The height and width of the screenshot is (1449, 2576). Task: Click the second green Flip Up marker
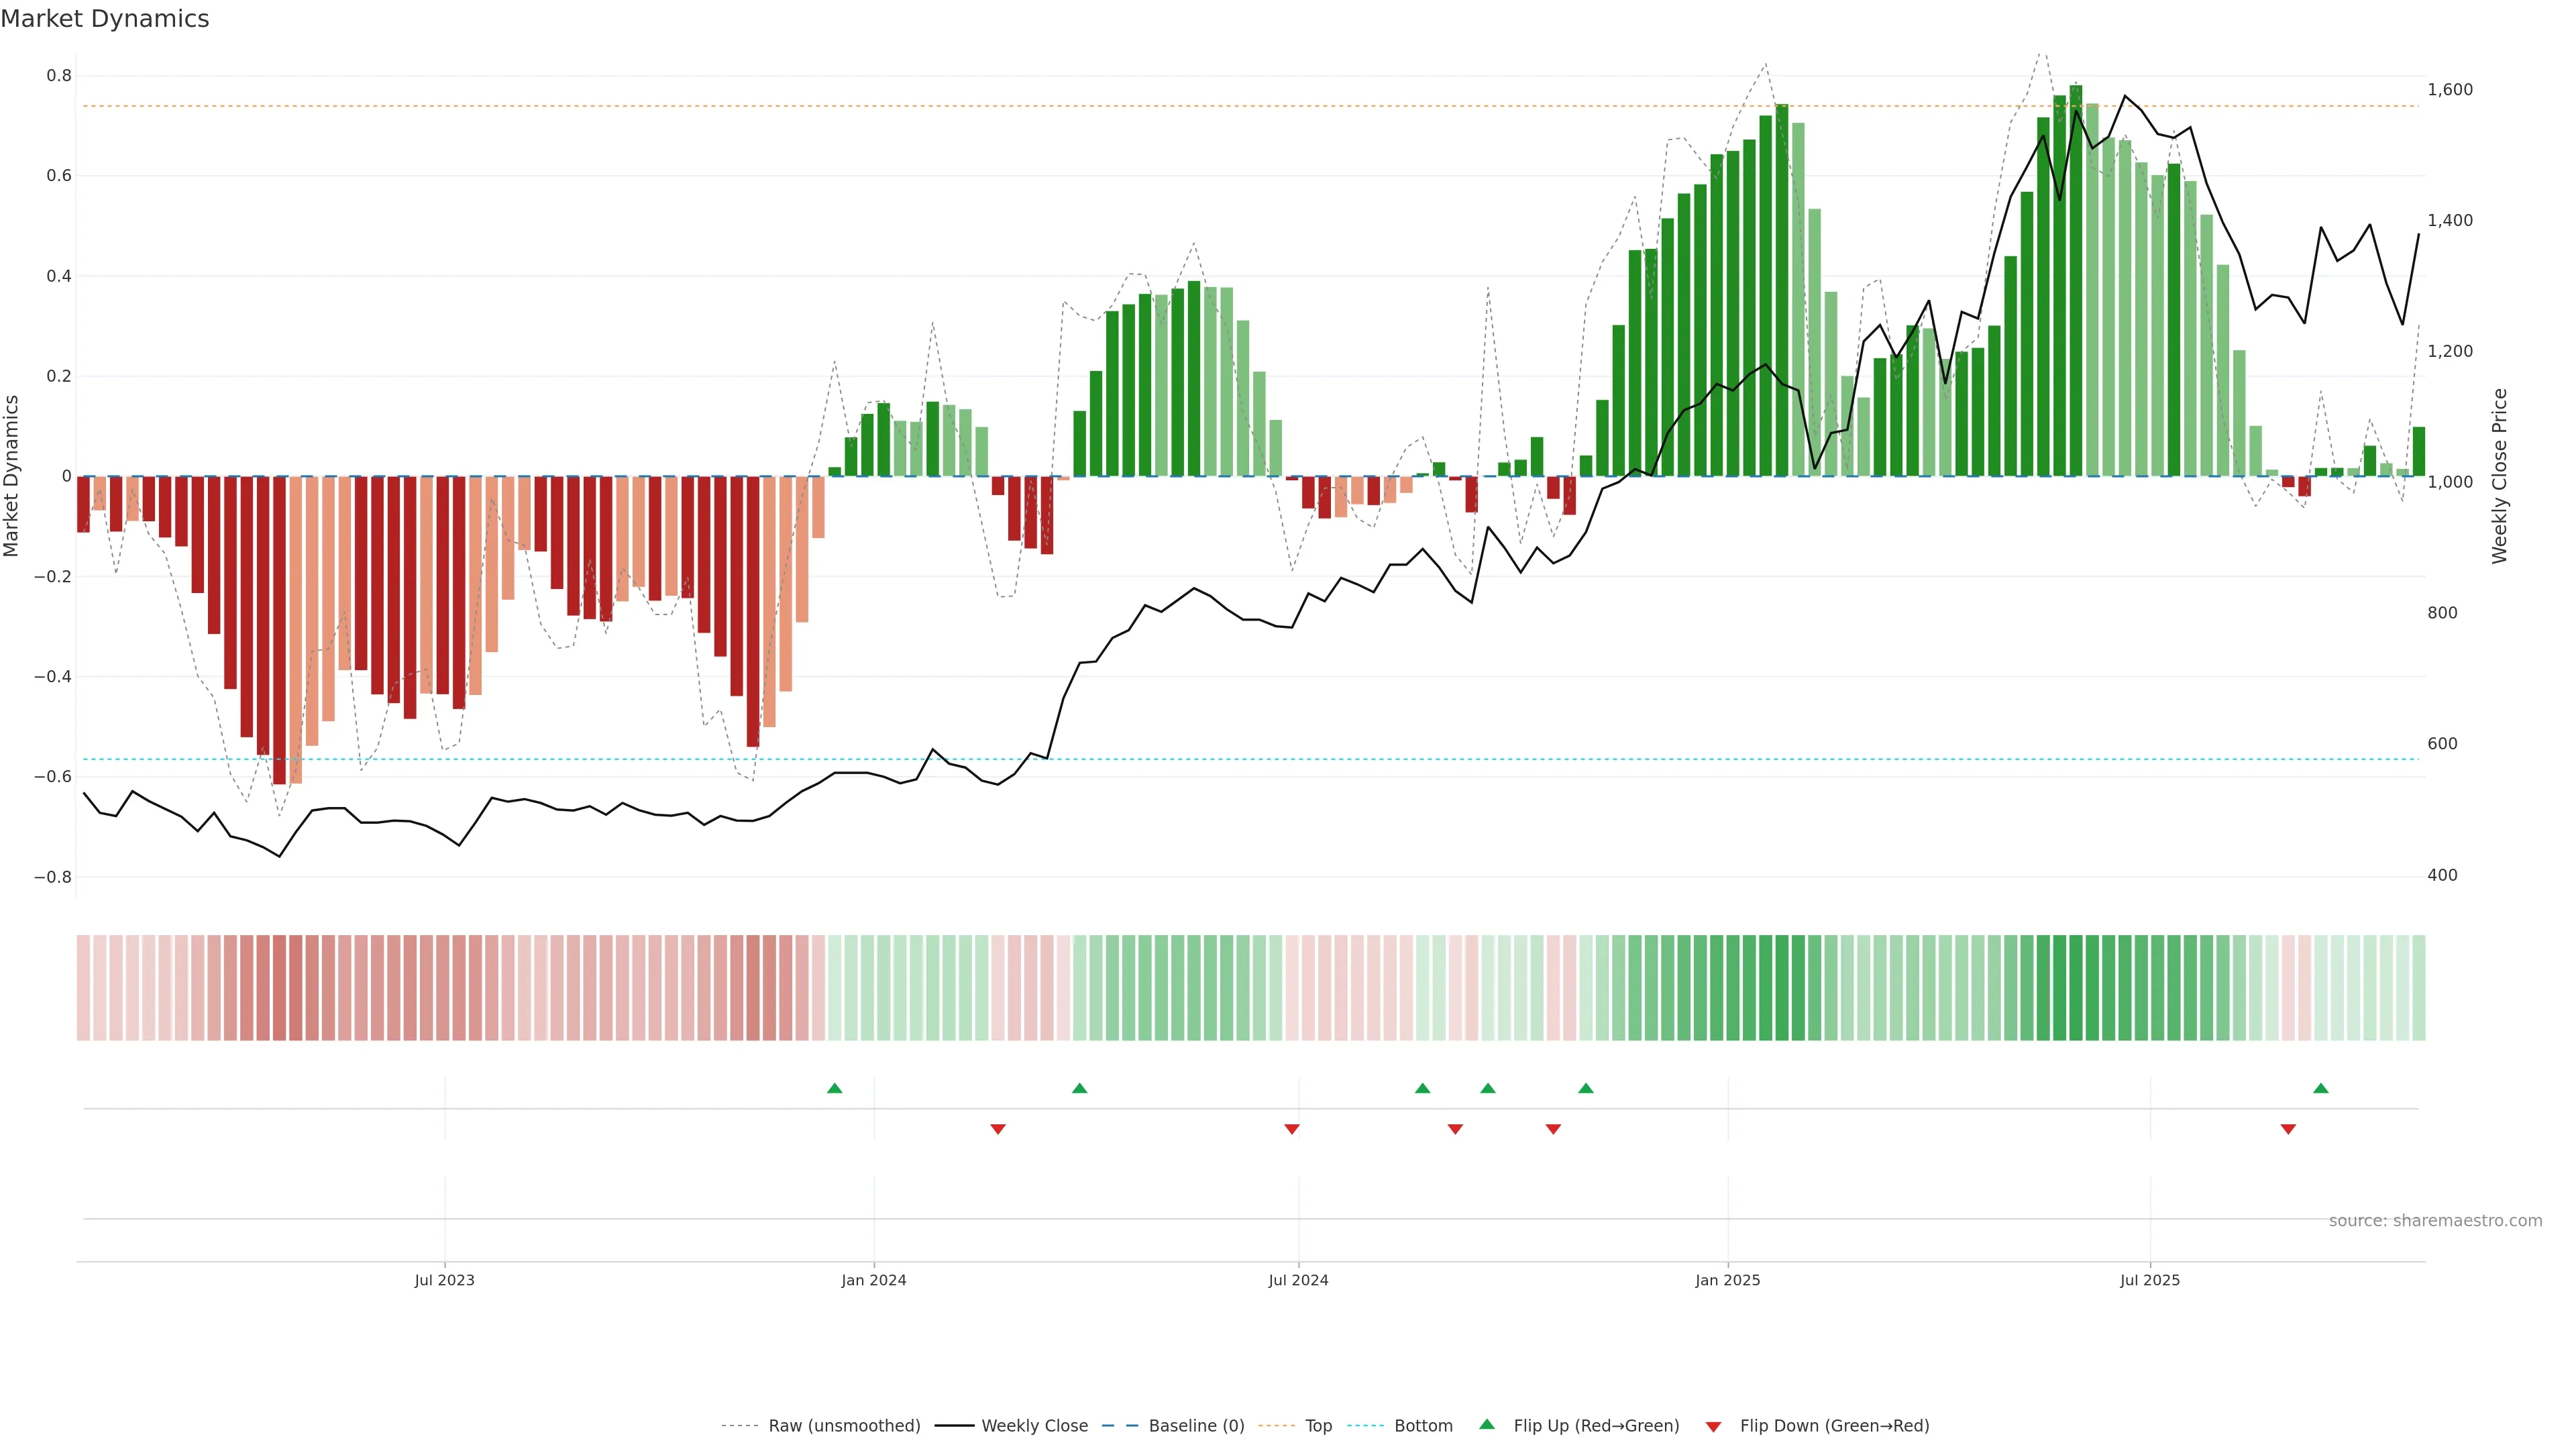(1079, 1088)
